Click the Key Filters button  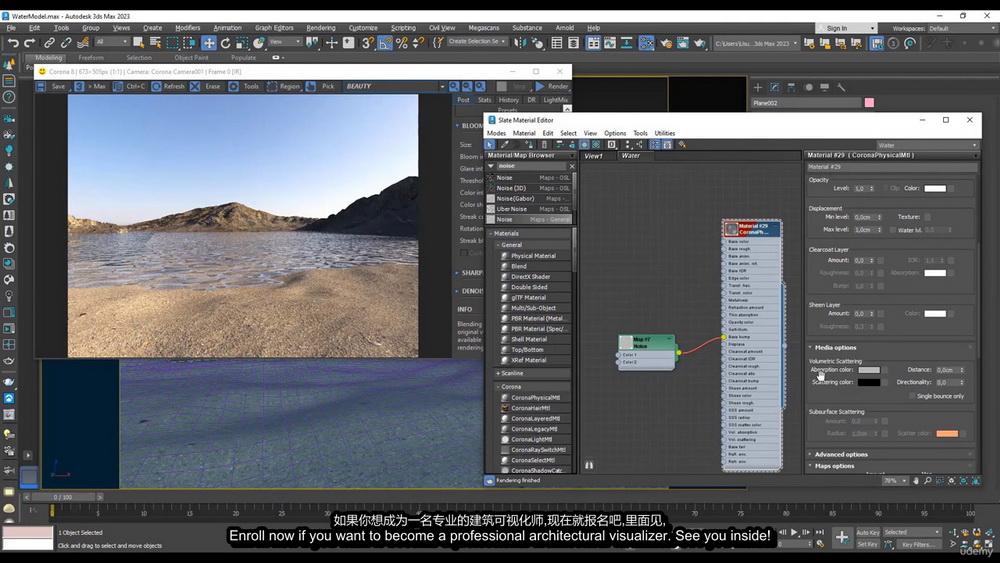coord(919,545)
